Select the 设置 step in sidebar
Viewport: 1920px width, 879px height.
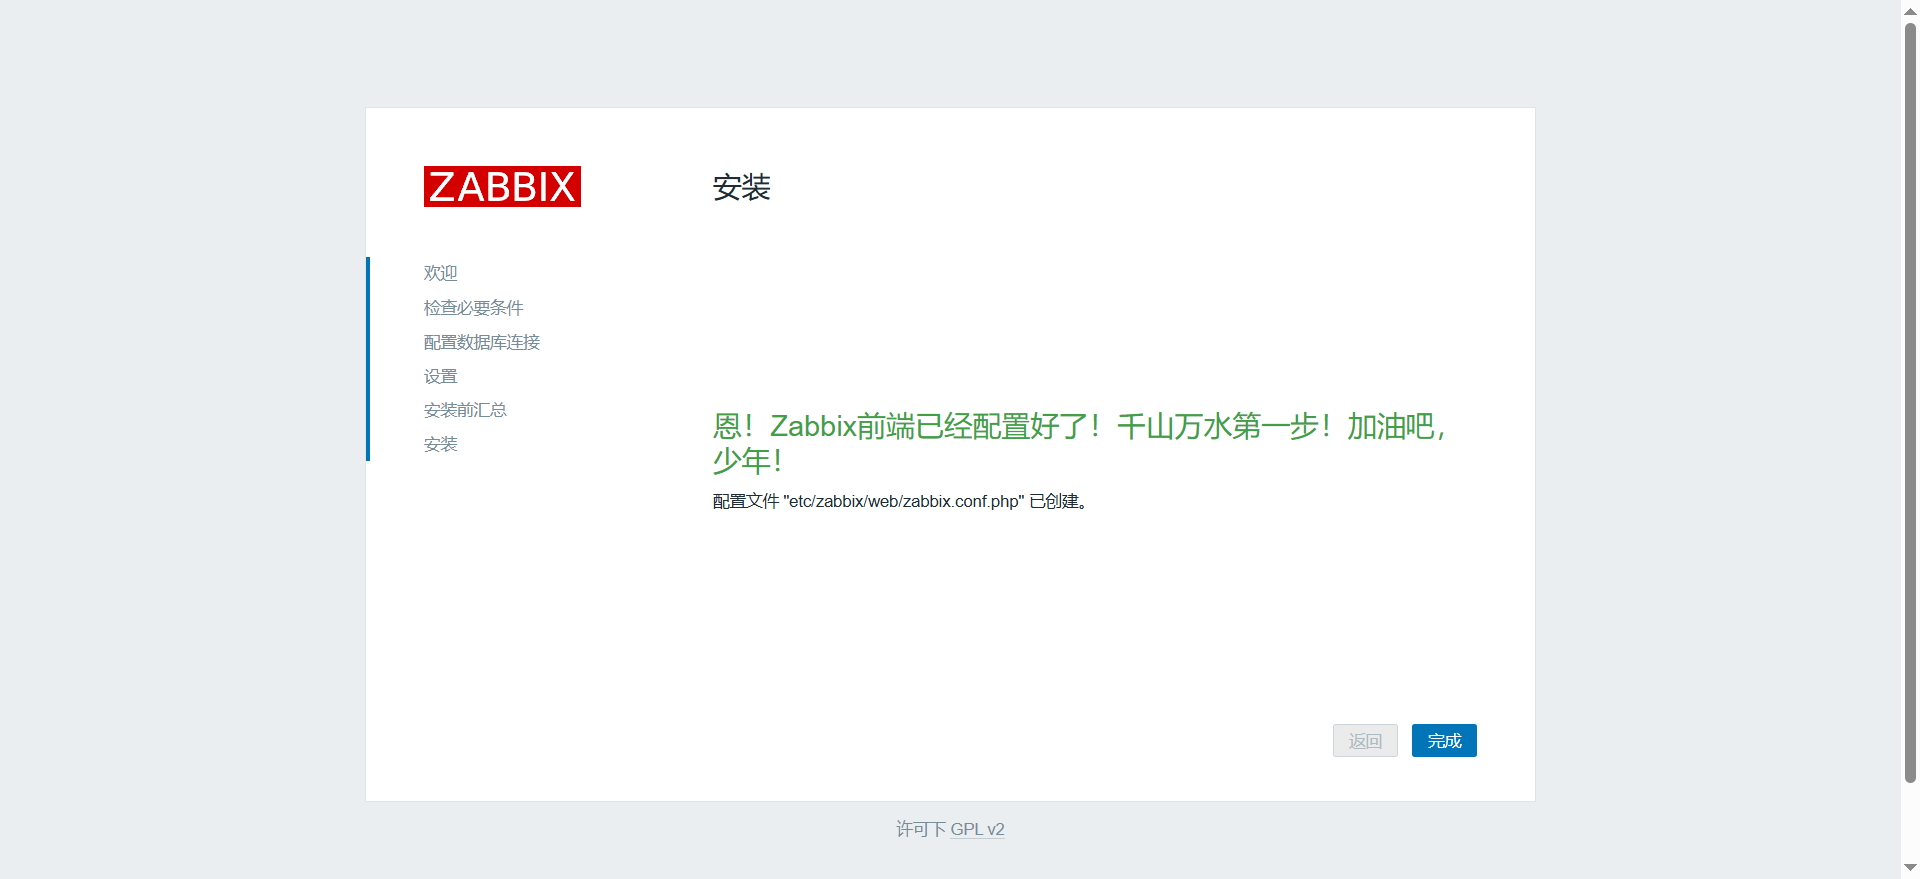[x=440, y=376]
